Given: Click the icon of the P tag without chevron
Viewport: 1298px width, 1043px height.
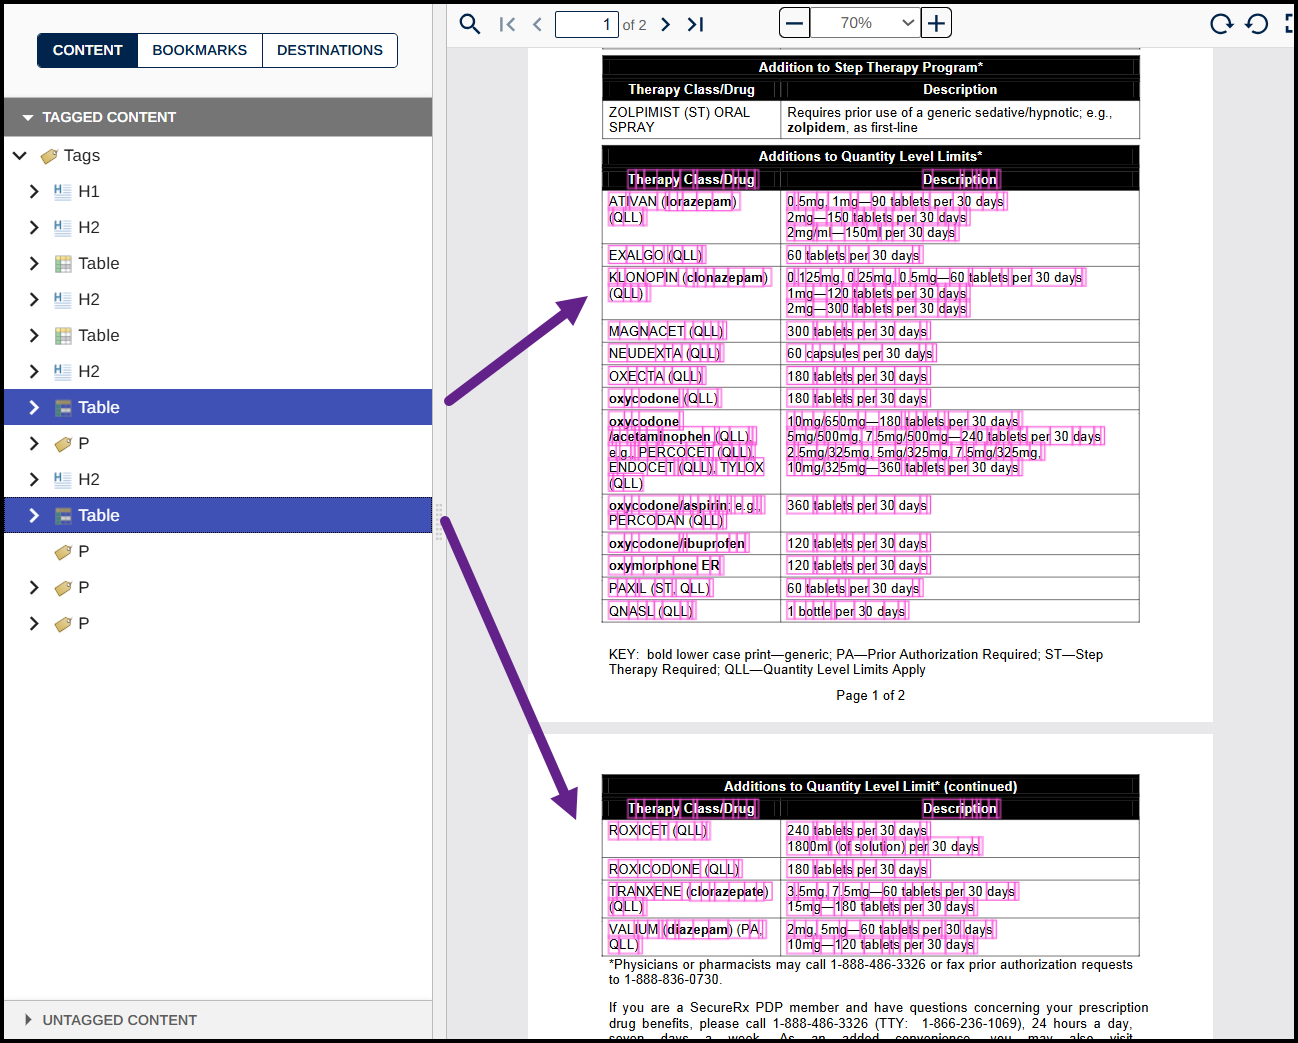Looking at the screenshot, I should click(63, 552).
